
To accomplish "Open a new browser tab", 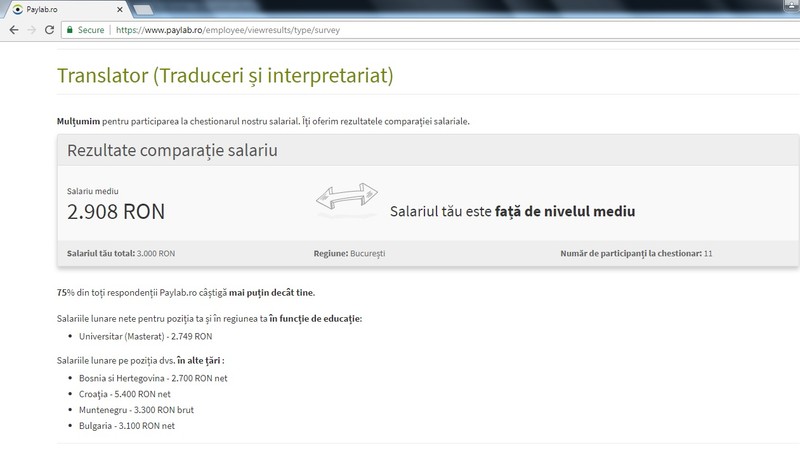I will (x=143, y=10).
